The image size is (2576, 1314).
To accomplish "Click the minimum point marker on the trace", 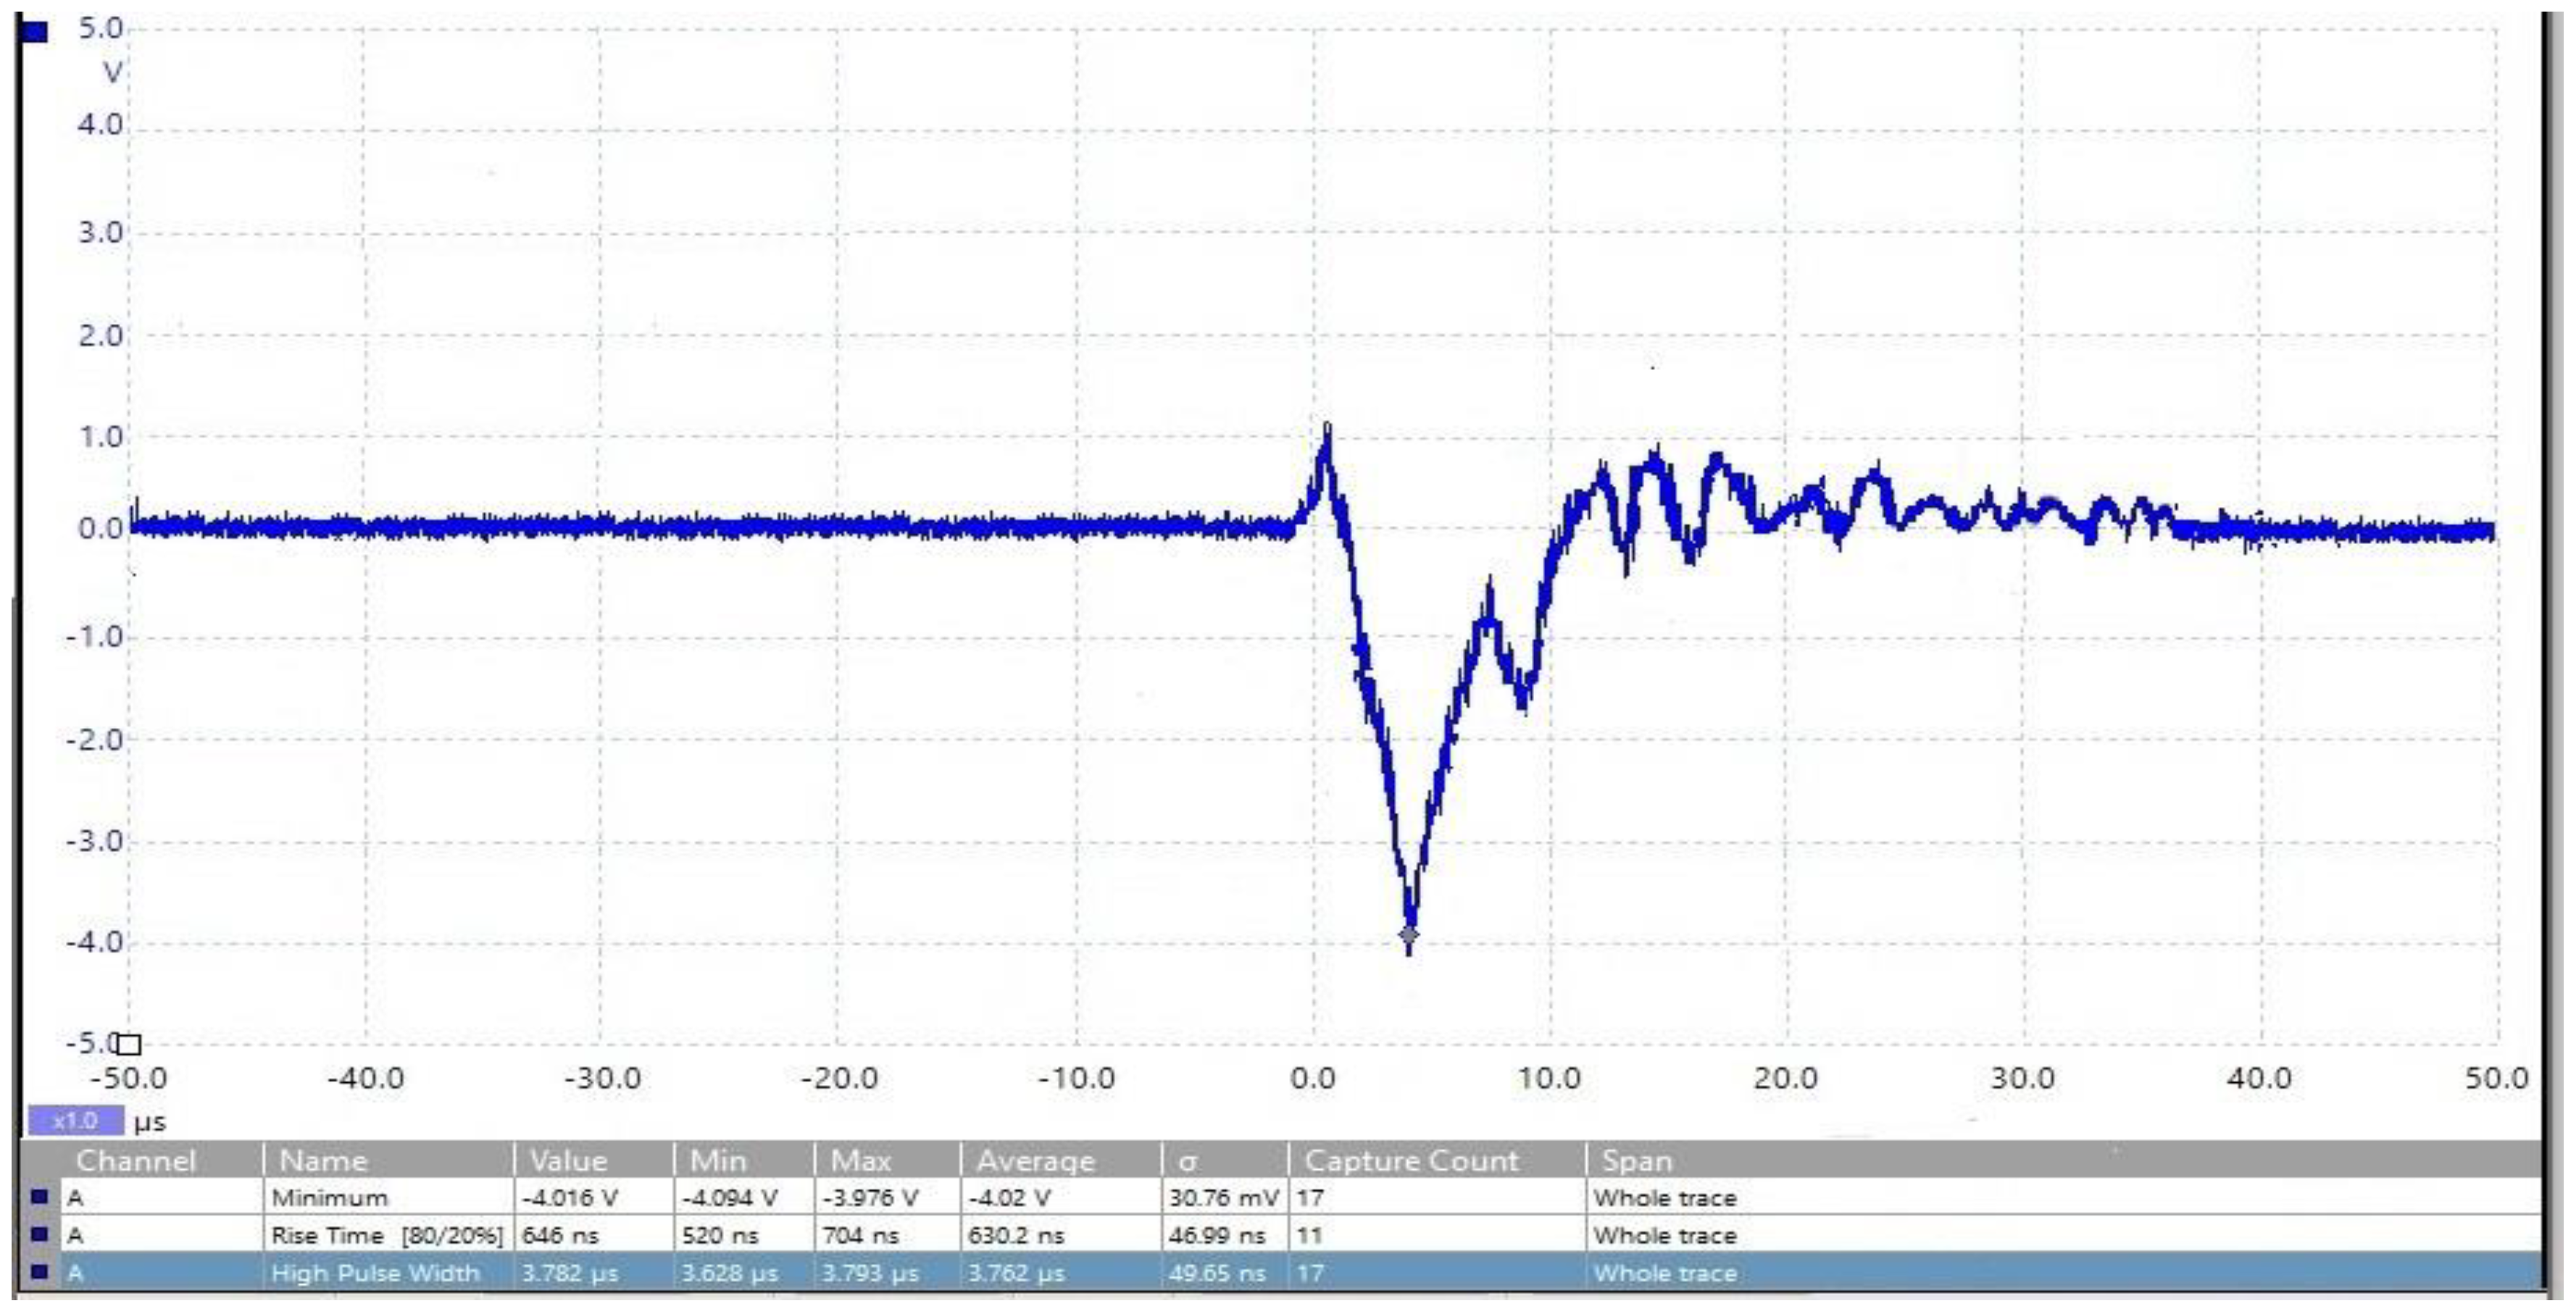I will click(x=1409, y=936).
